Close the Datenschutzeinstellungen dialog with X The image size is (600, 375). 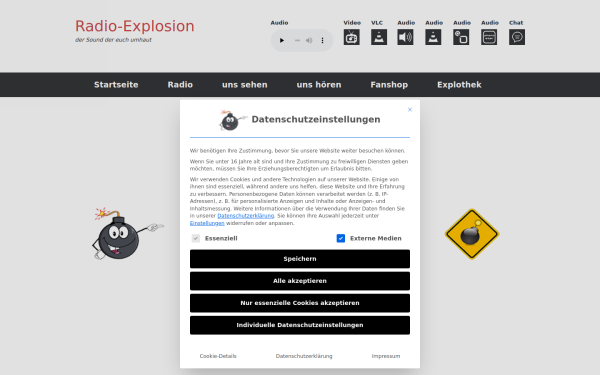410,110
